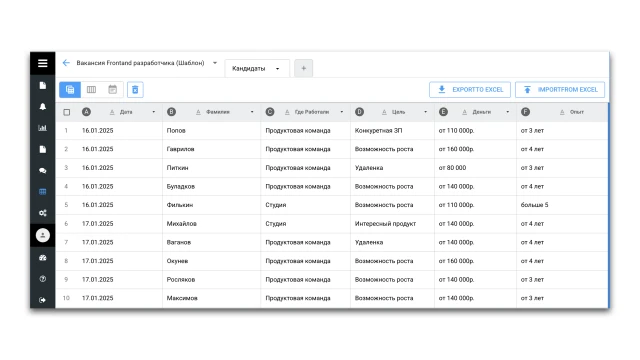Open notifications bell in sidebar
The image size is (640, 360).
tap(42, 107)
